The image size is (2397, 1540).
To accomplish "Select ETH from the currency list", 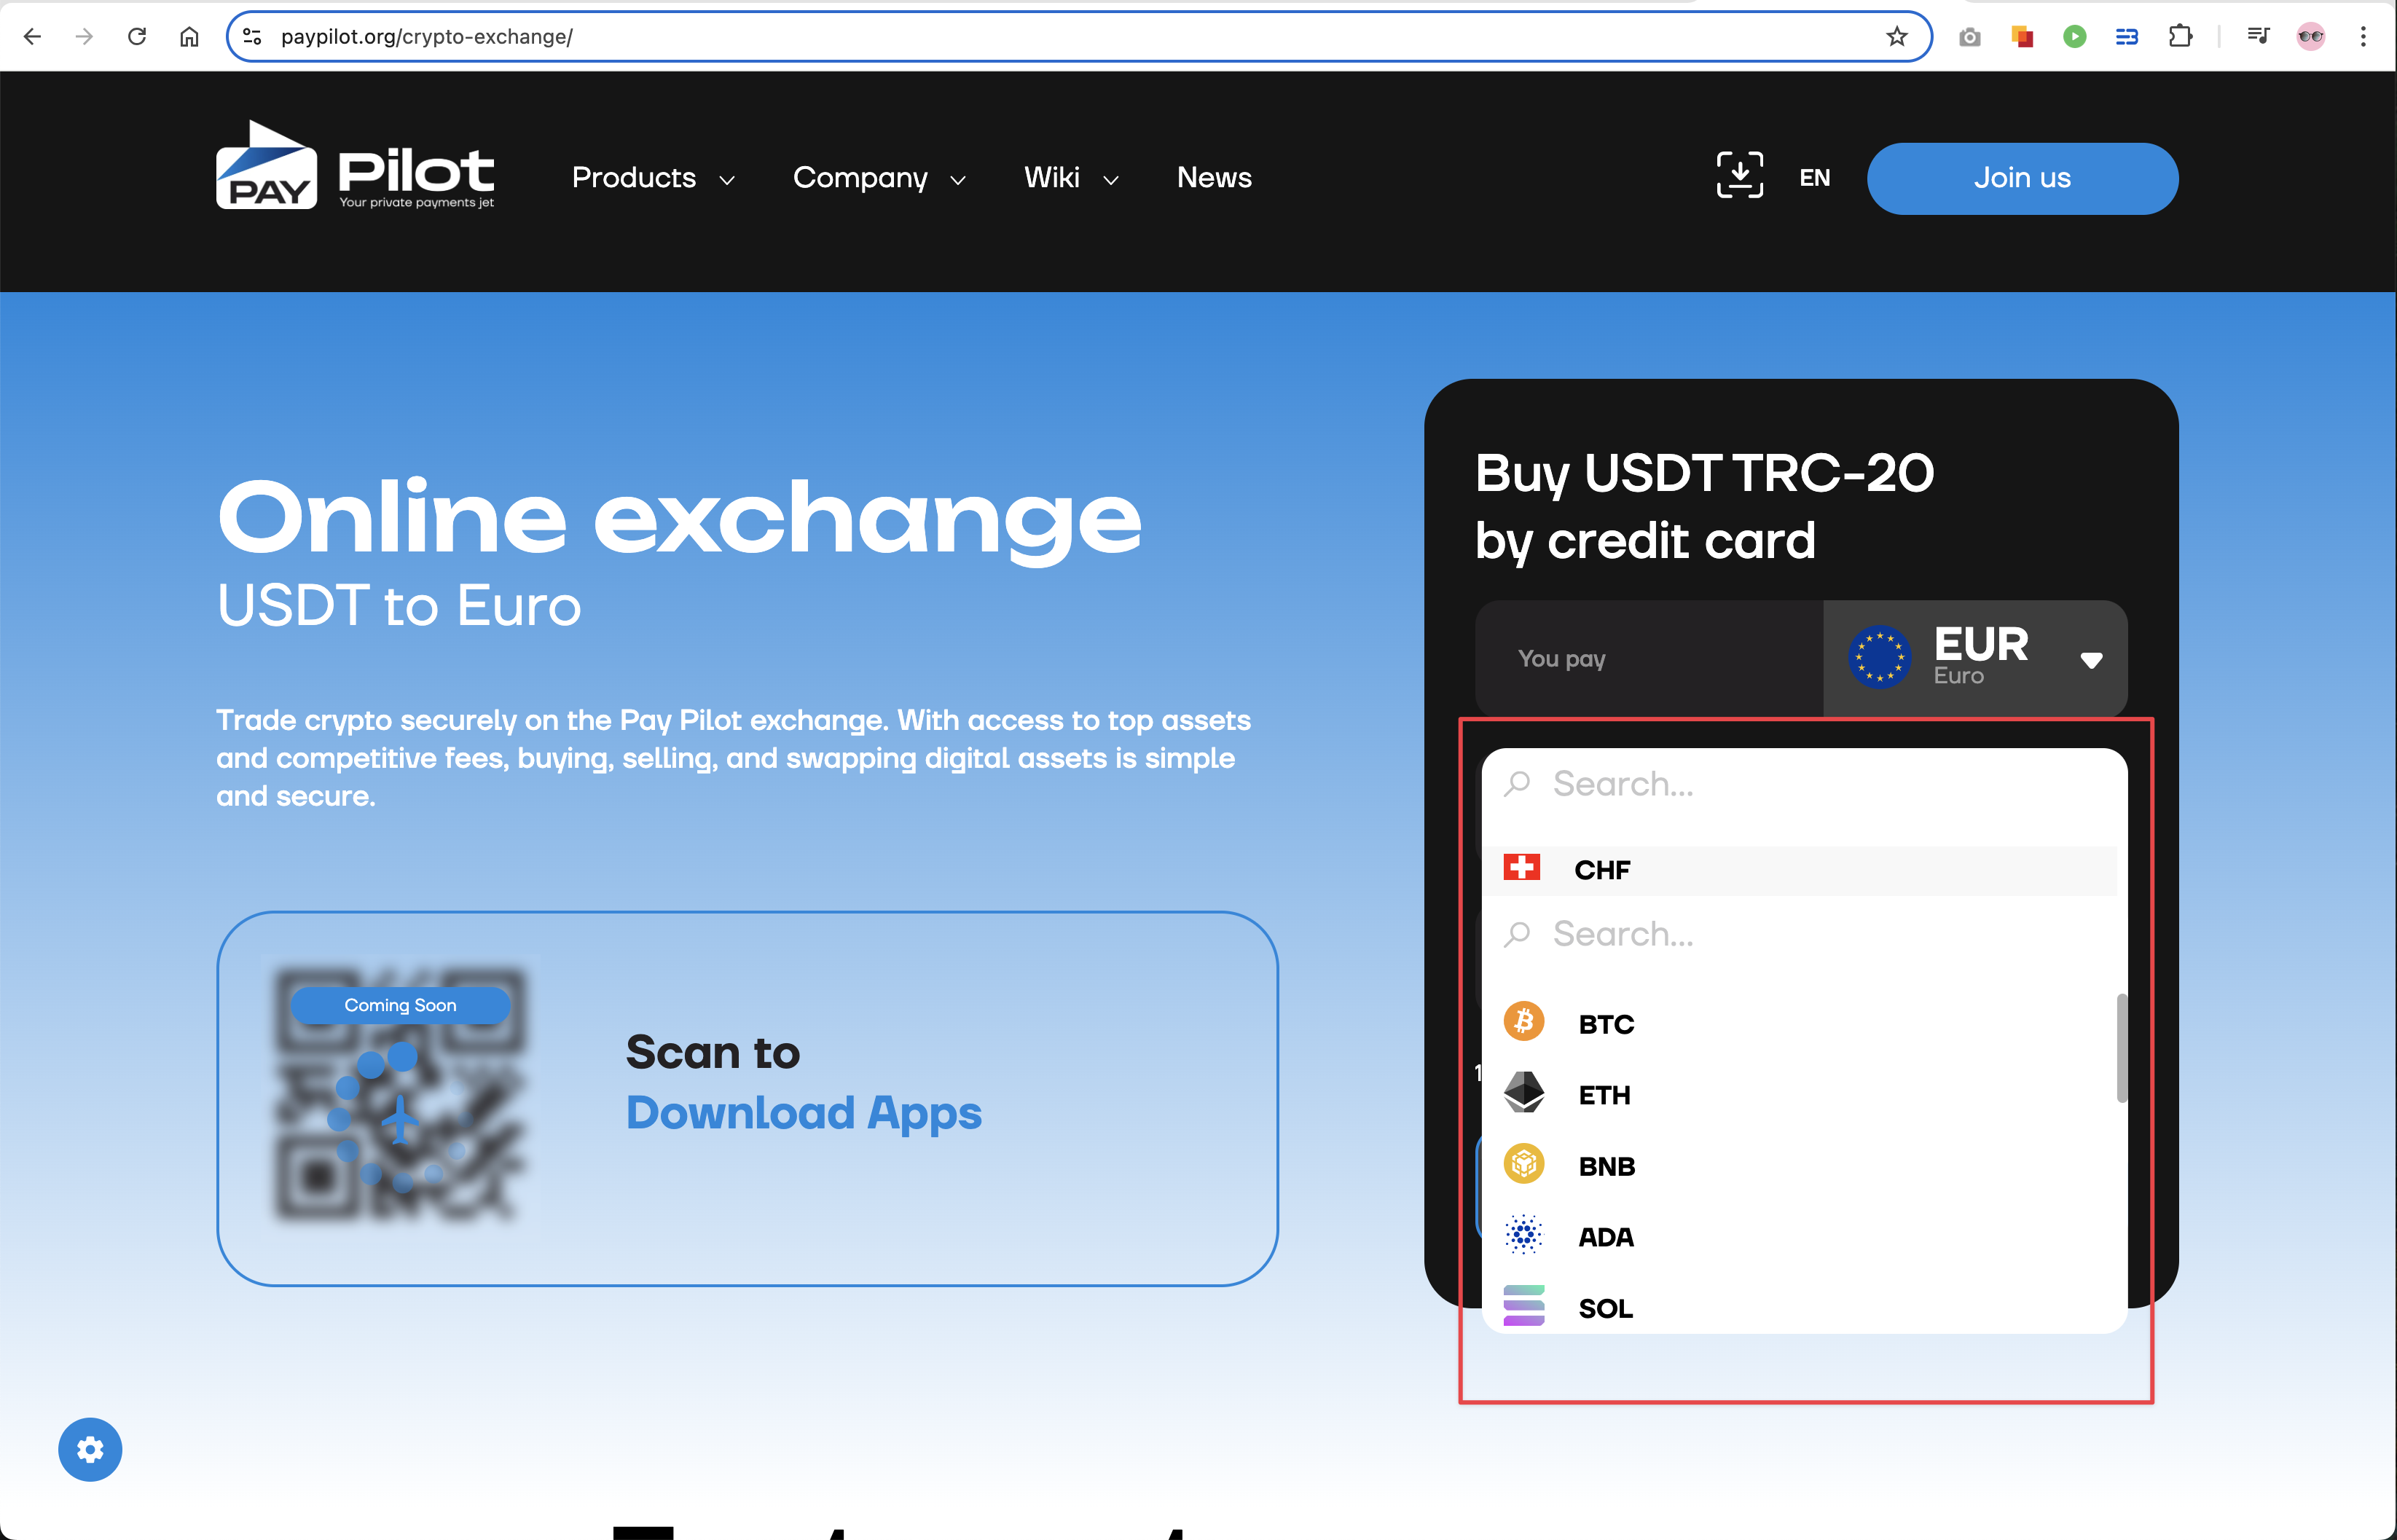I will (x=1603, y=1095).
